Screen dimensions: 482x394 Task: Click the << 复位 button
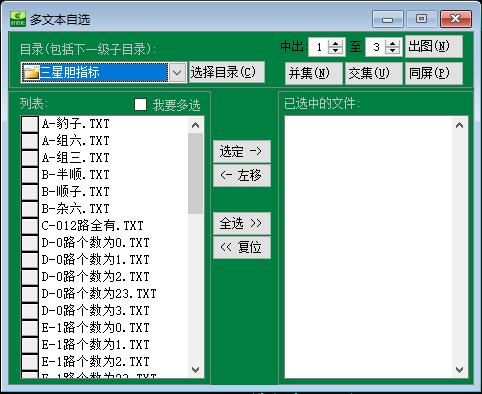point(242,247)
